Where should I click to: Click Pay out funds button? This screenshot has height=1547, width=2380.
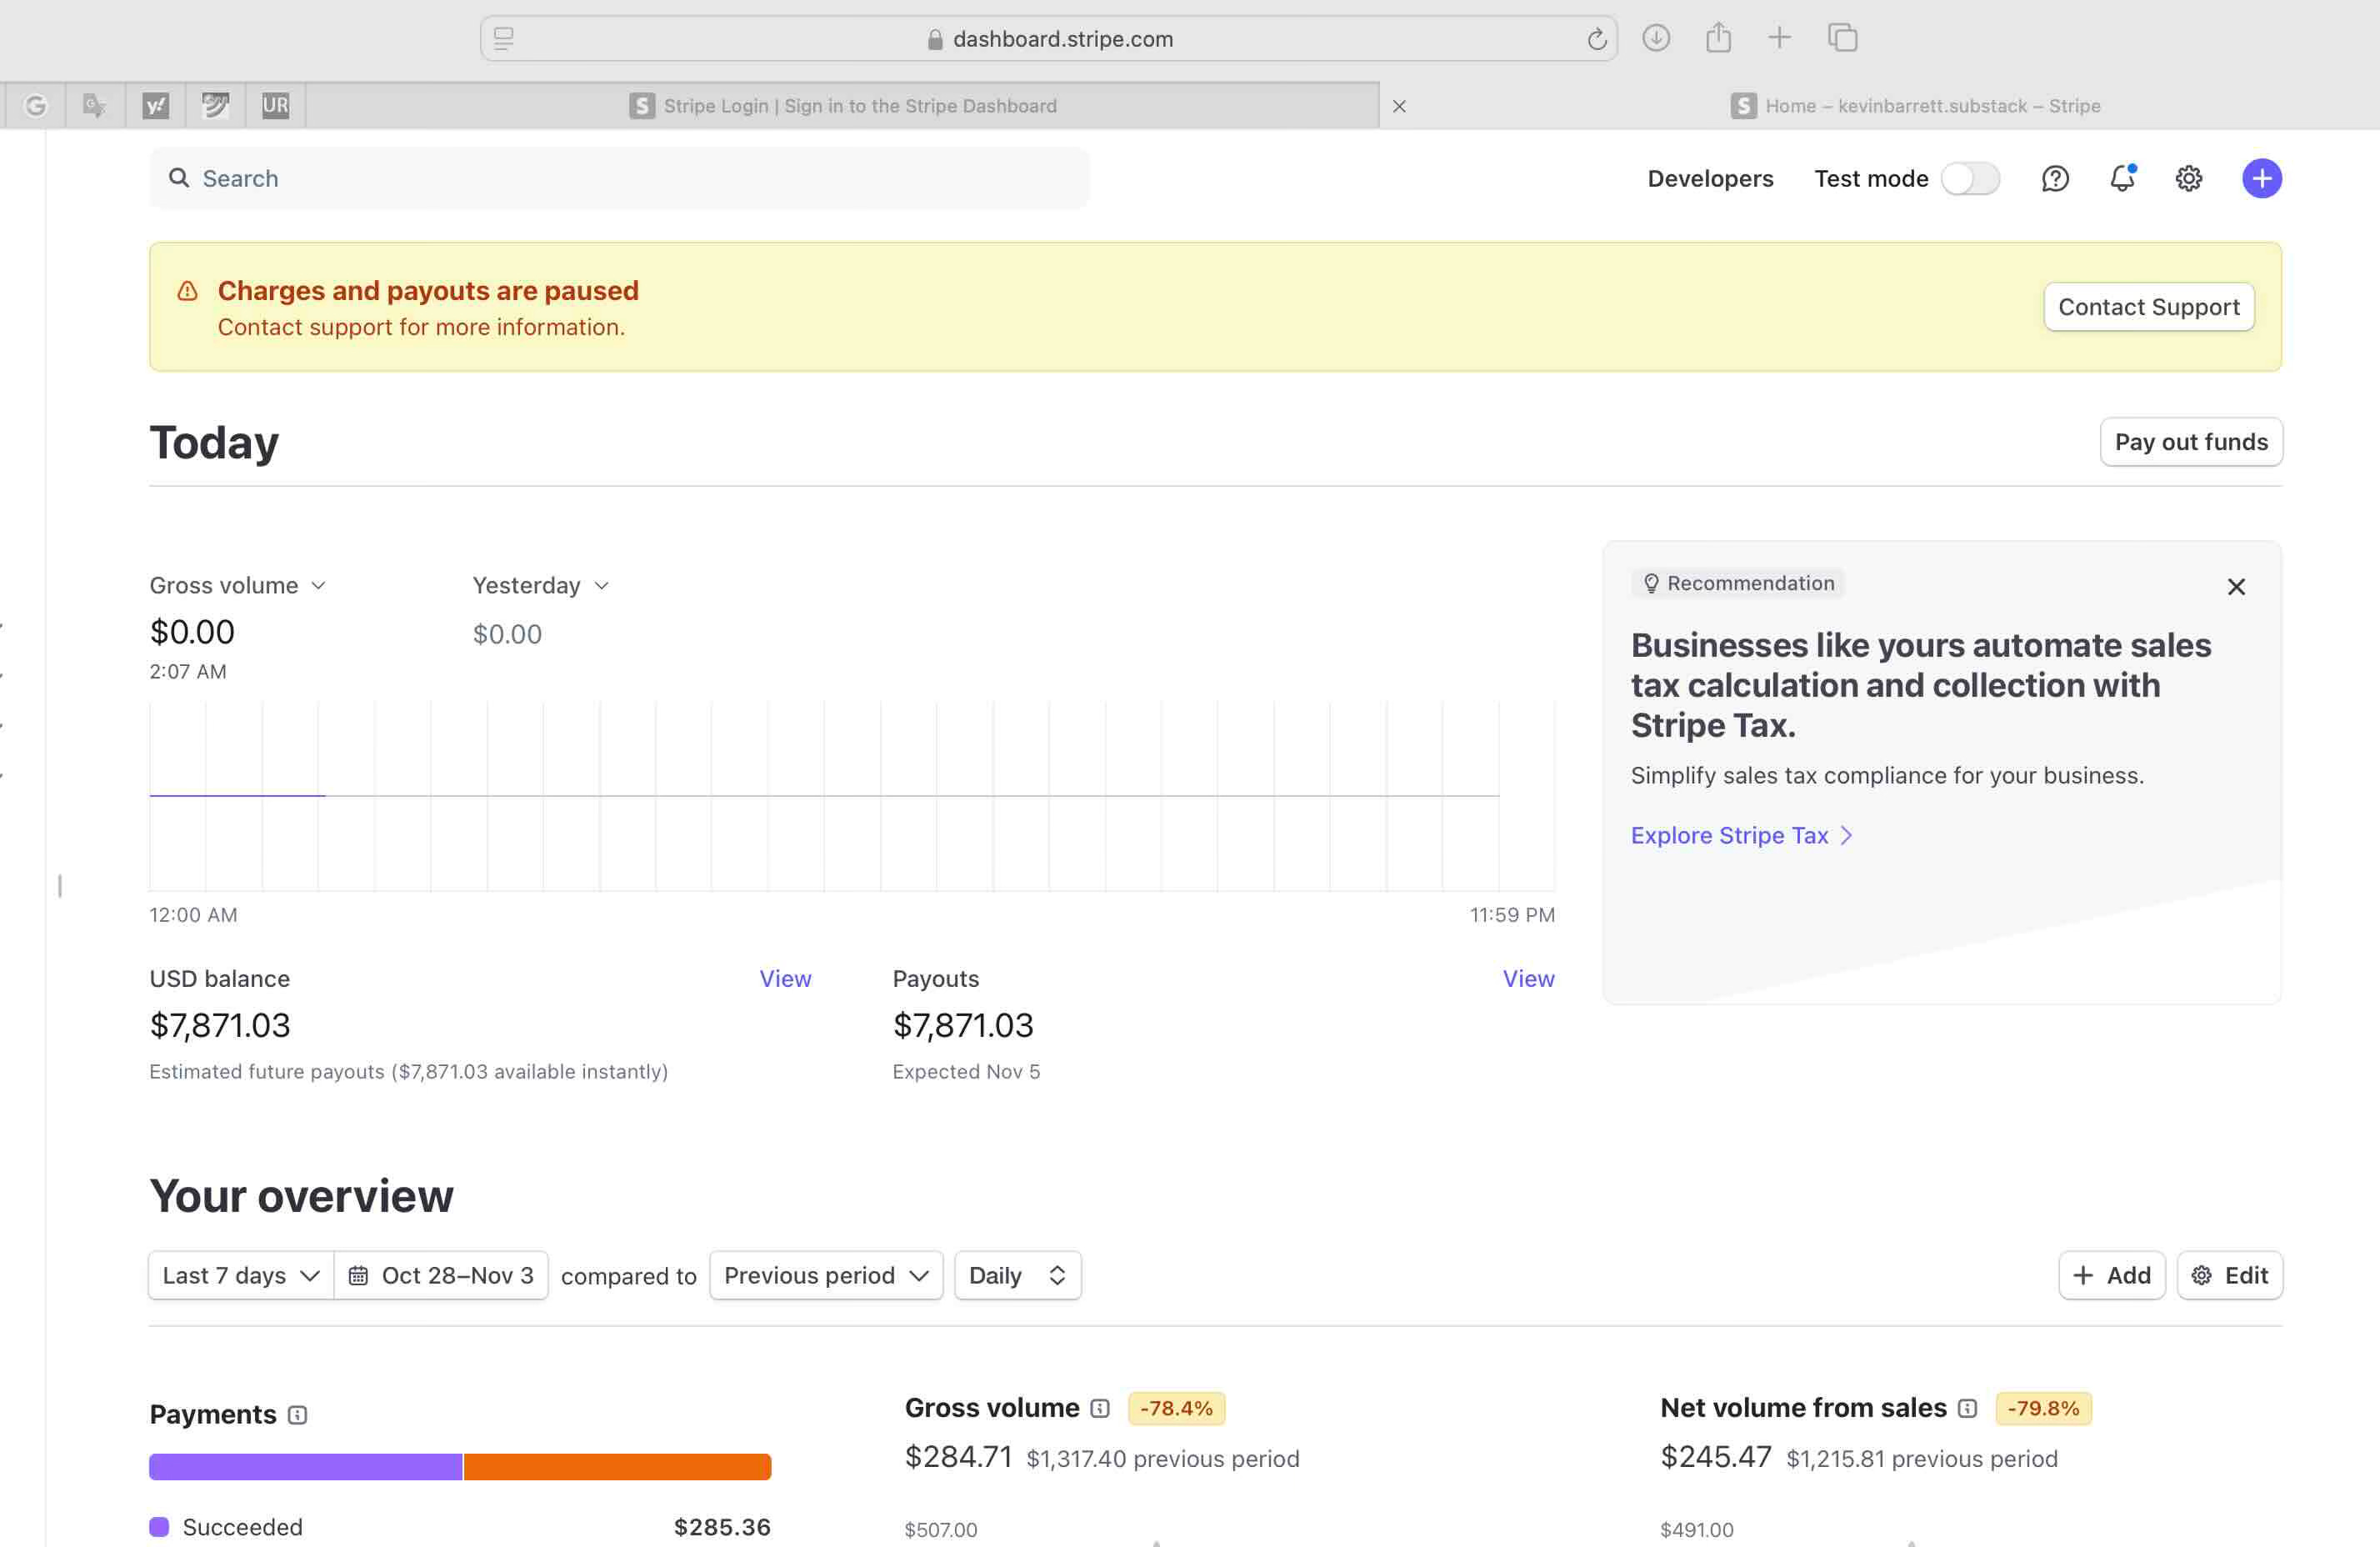2191,442
